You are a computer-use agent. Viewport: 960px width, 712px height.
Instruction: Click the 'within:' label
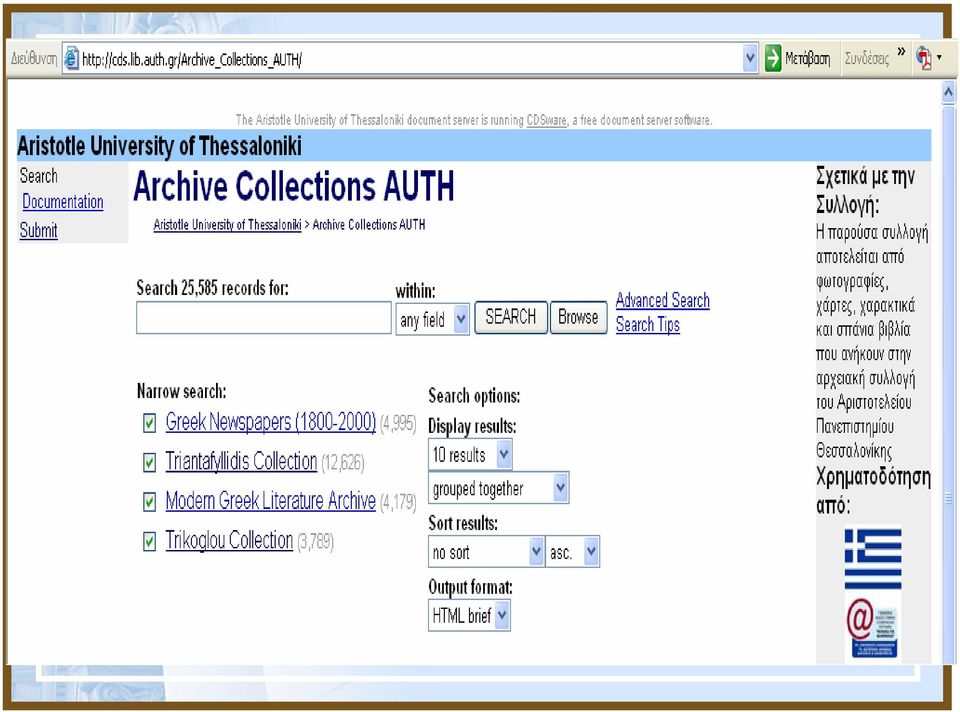click(x=416, y=291)
